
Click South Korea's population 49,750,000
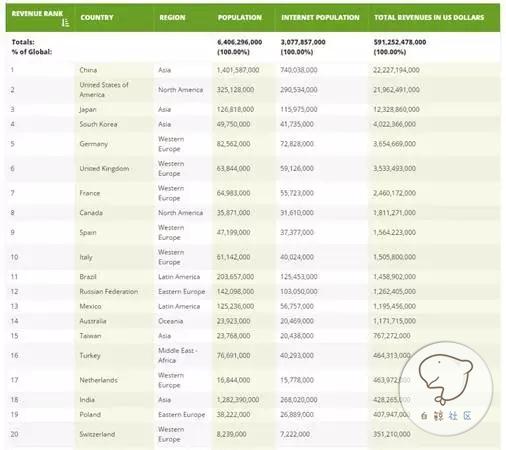[x=233, y=124]
